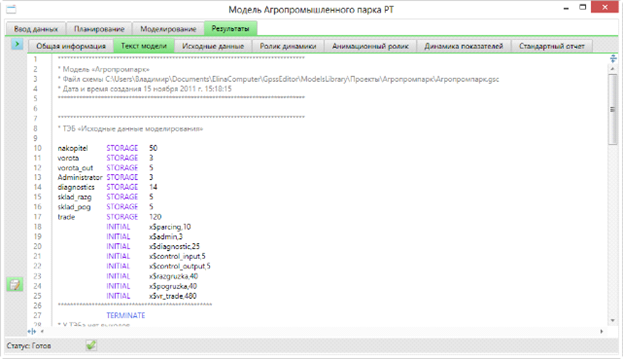Switch to Исходные данные sub-tab
624x360 pixels.
[x=213, y=46]
